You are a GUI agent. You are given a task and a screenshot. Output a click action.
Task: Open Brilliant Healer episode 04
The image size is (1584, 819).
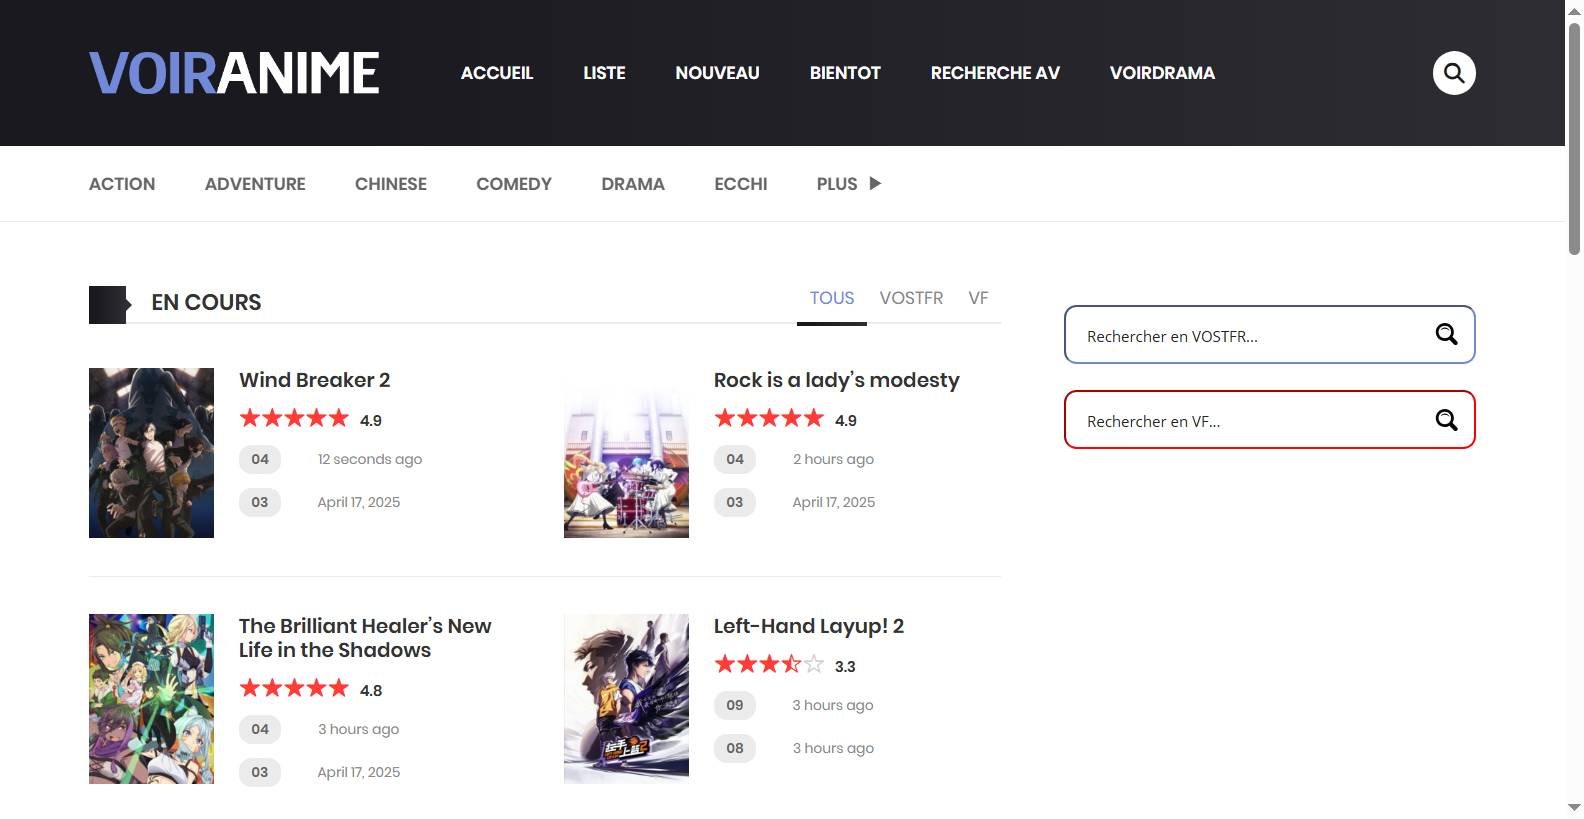click(260, 729)
